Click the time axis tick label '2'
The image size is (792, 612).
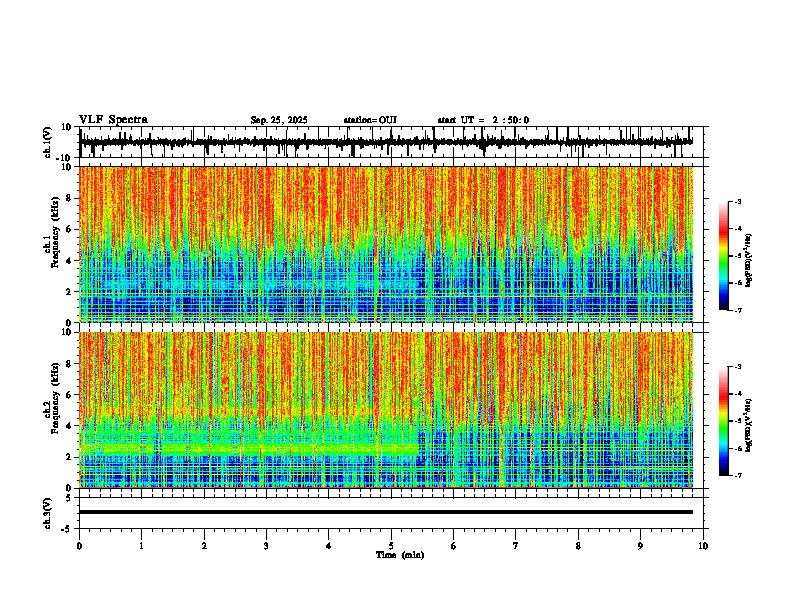point(204,546)
